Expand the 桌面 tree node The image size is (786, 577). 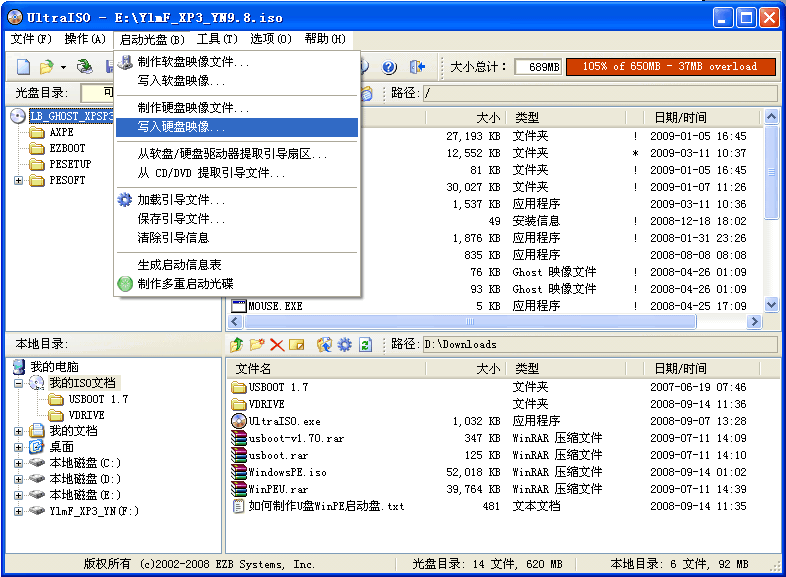(x=19, y=447)
